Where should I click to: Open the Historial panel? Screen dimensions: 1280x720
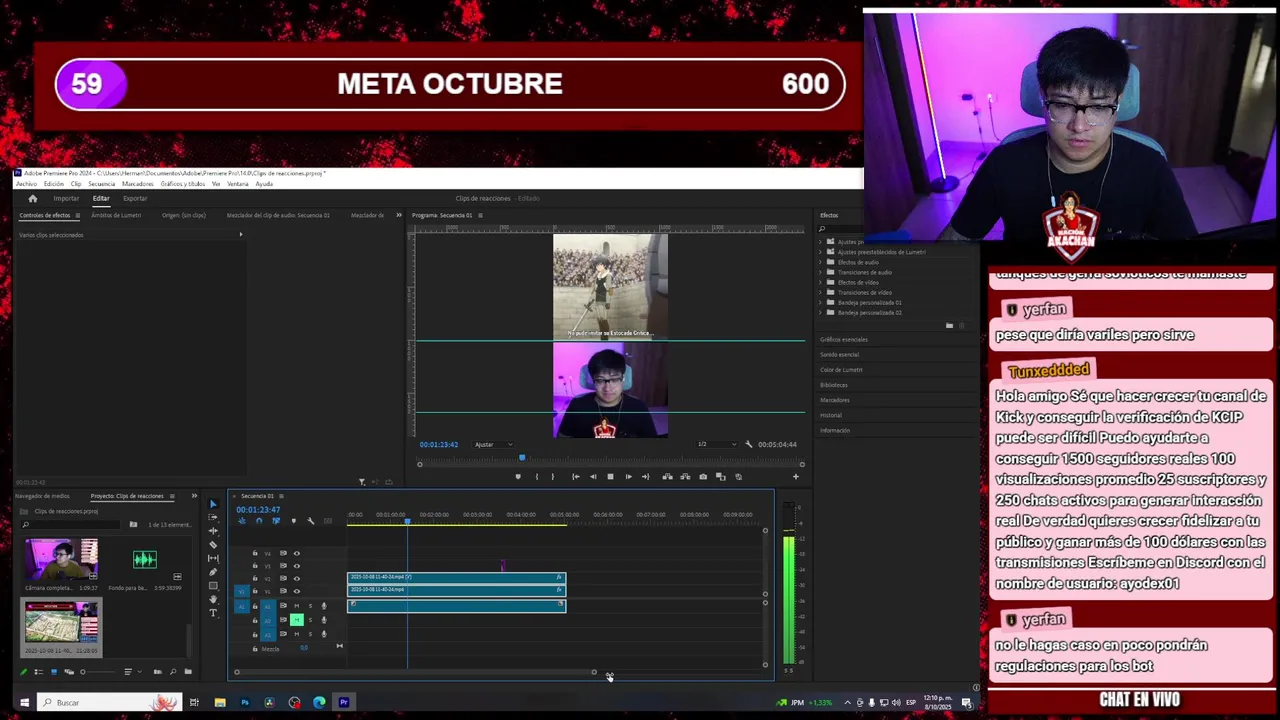pos(831,415)
